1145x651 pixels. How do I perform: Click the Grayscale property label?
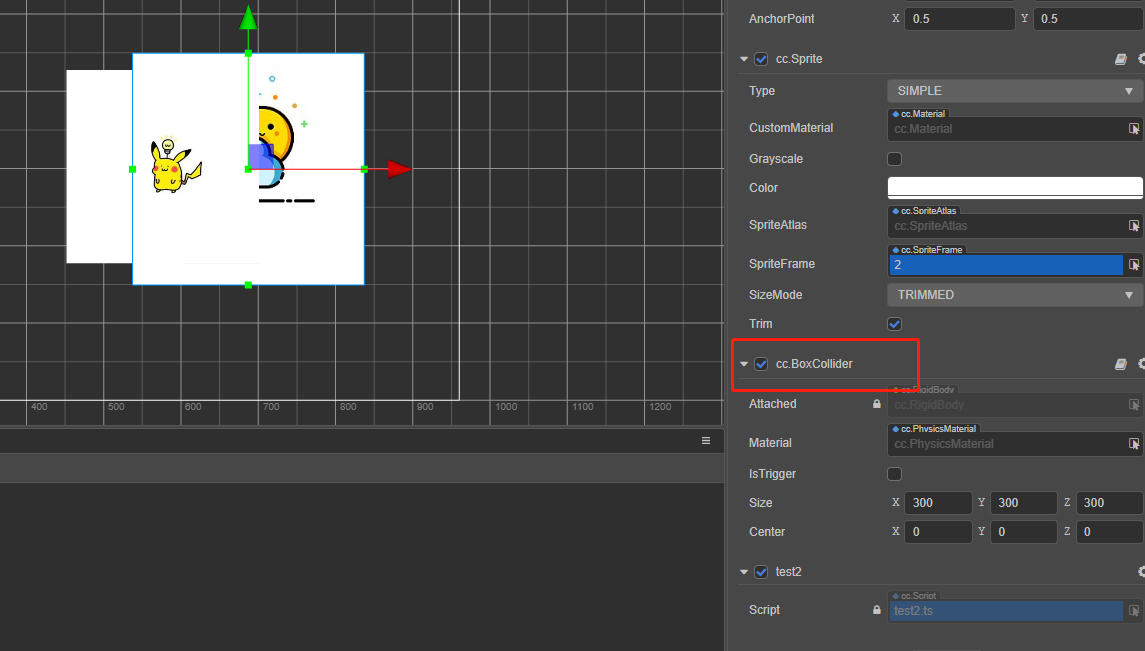click(776, 159)
